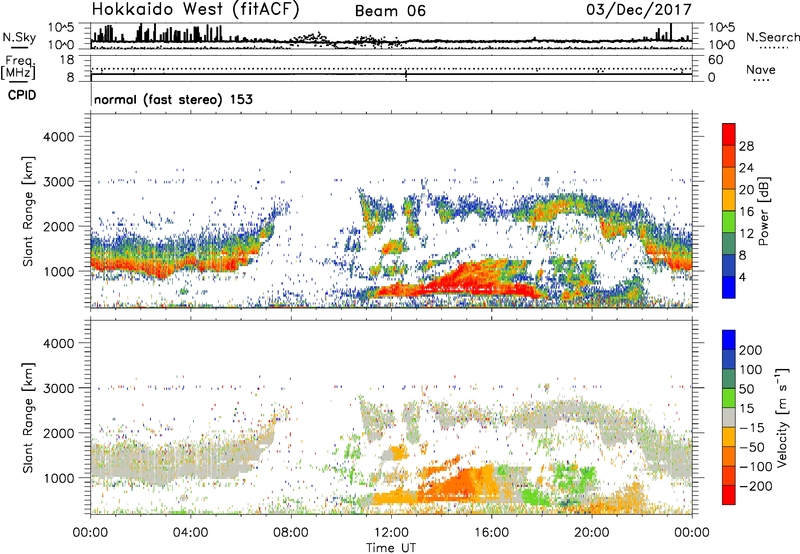Viewport: 800px width, 554px height.
Task: Click the '3000' tick on the Power panel axis
Action: [58, 182]
